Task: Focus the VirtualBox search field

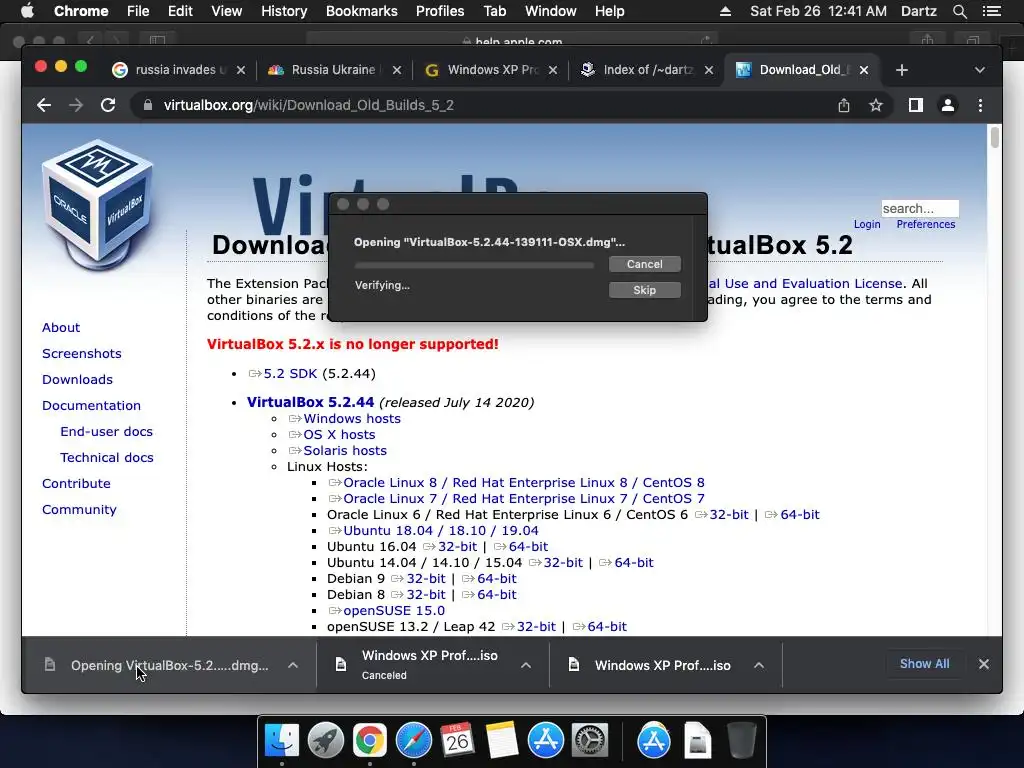Action: 920,208
